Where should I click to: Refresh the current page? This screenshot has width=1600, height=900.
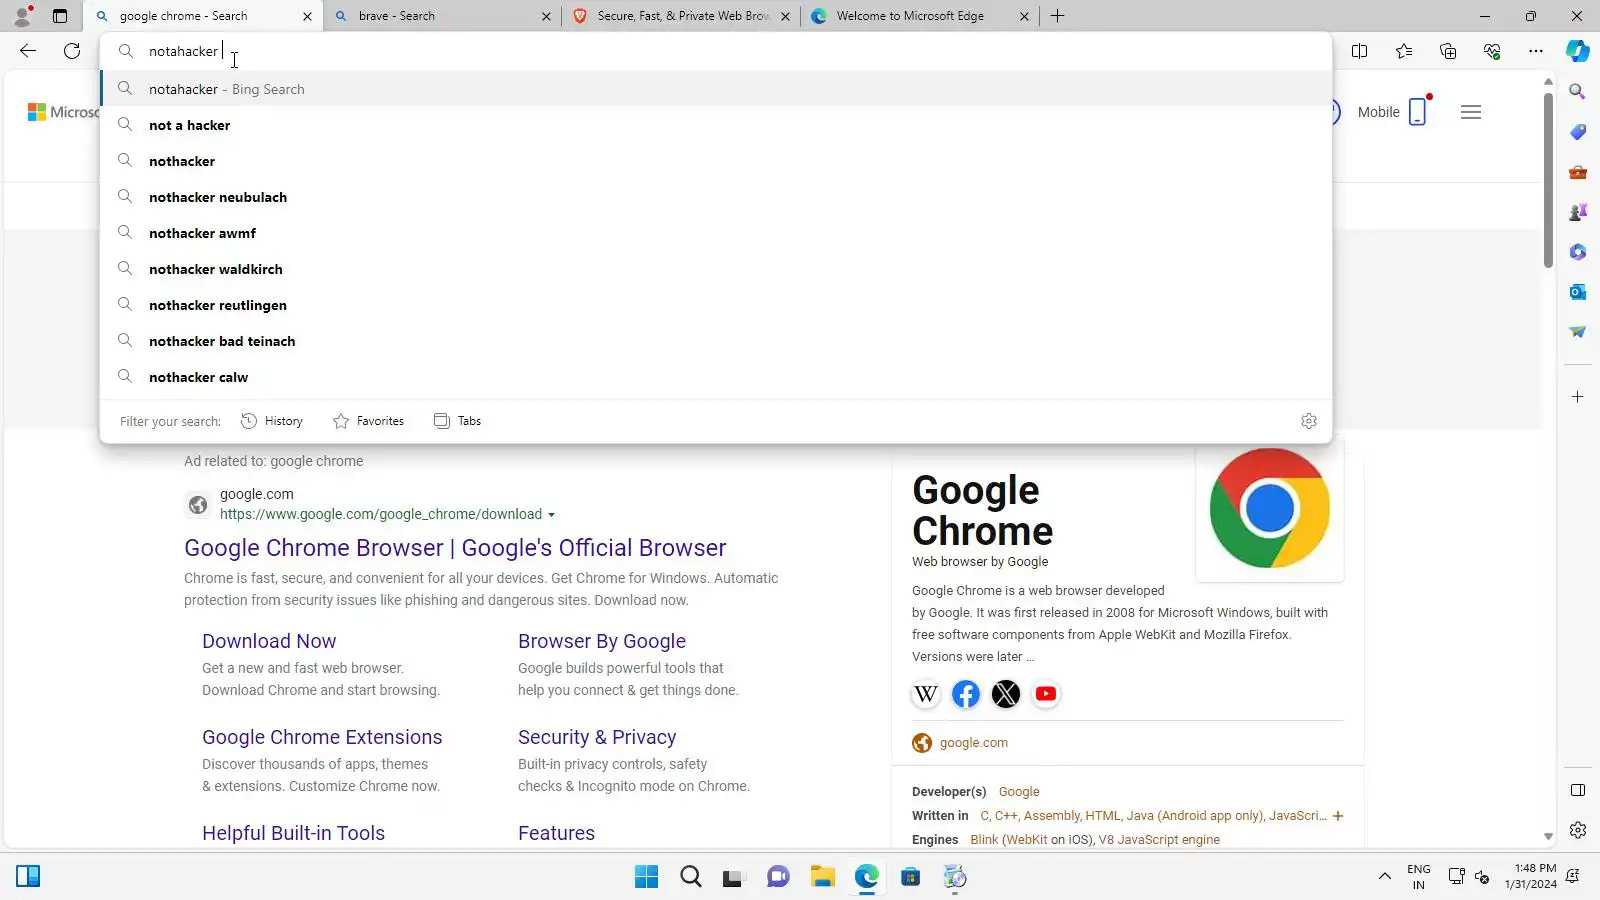pos(72,51)
